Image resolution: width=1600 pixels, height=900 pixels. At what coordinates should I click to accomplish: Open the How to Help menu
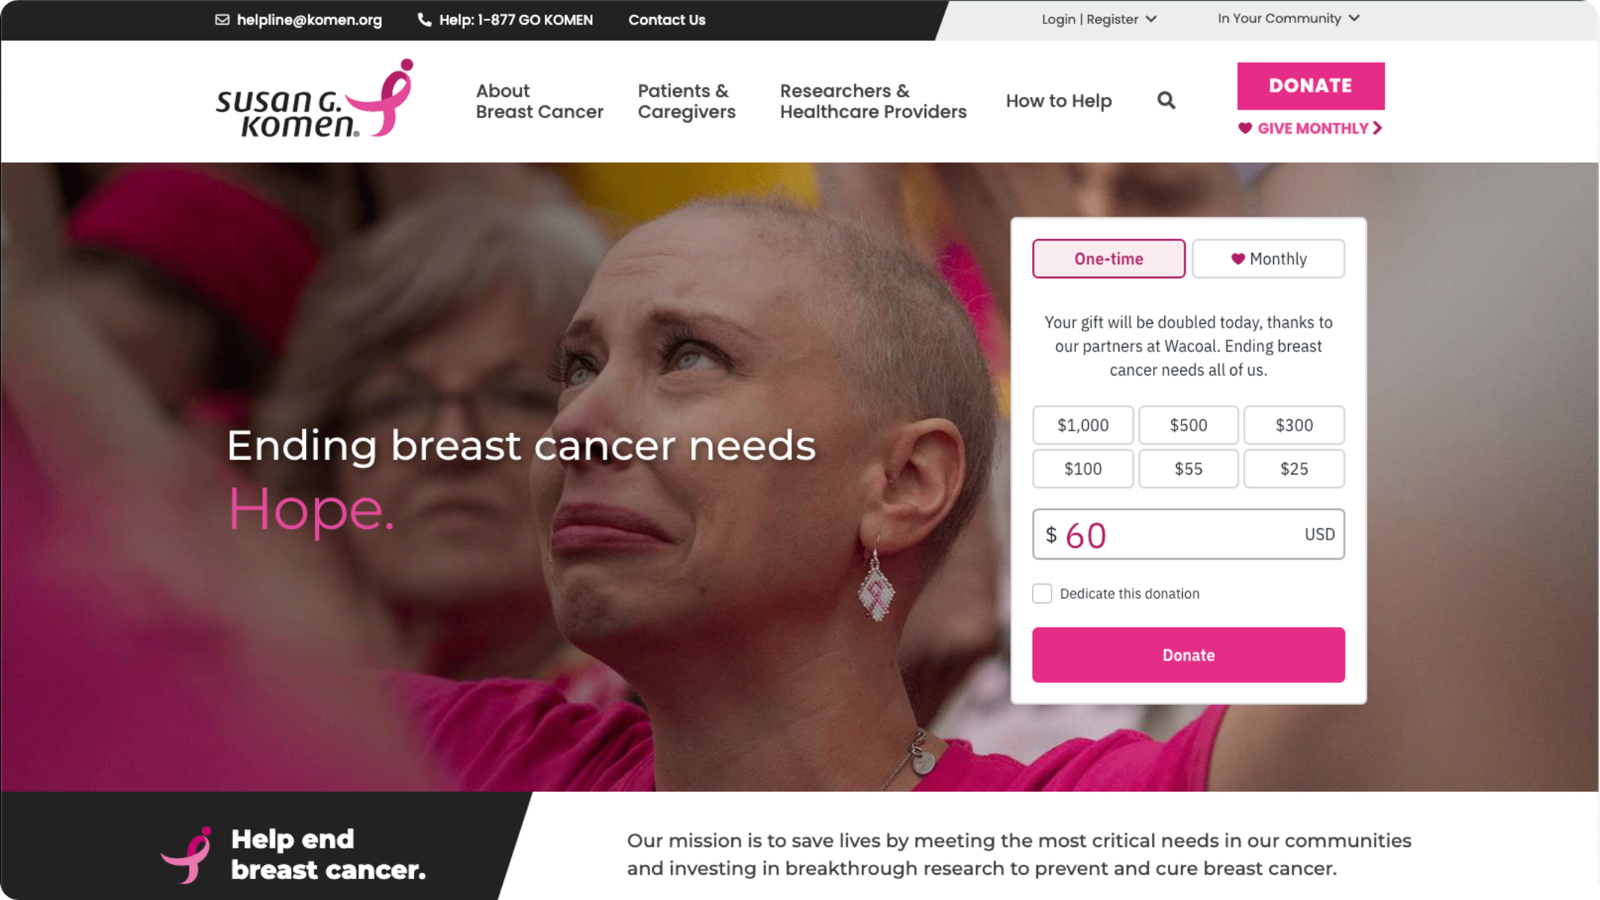tap(1059, 101)
